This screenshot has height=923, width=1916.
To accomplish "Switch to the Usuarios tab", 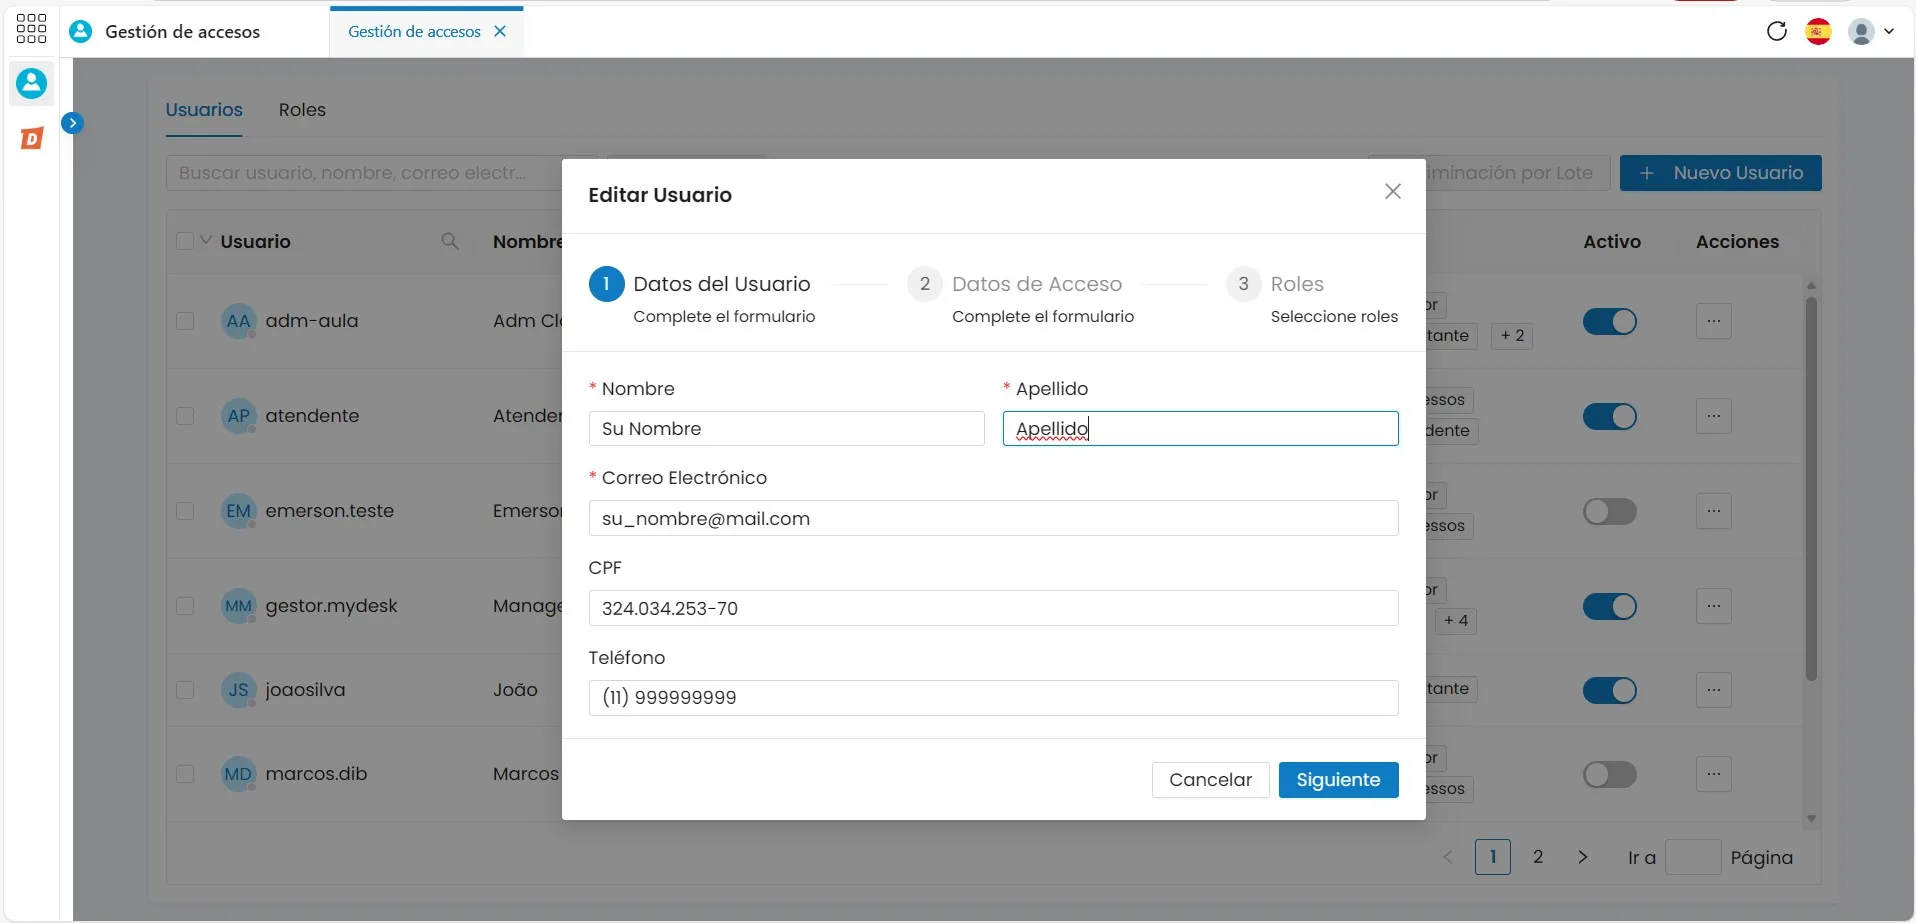I will (x=204, y=110).
